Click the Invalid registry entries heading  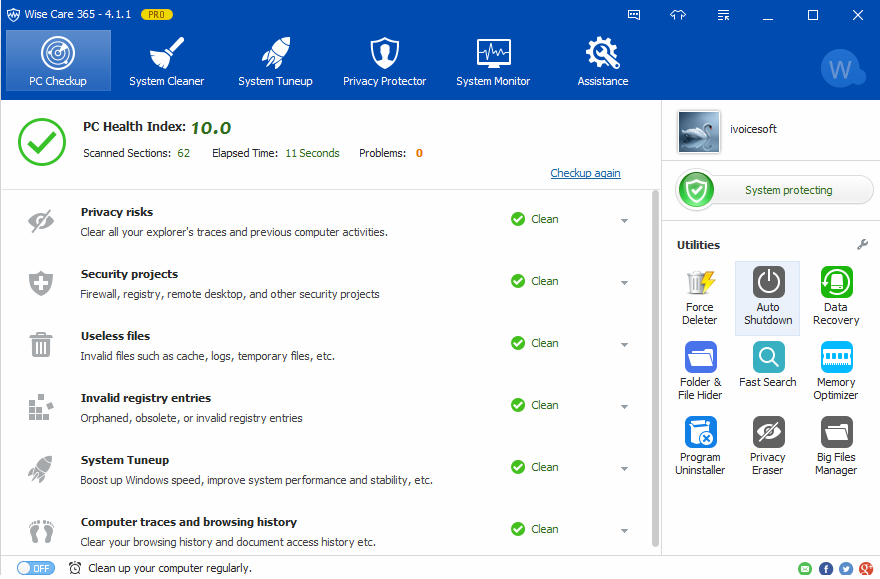(146, 398)
